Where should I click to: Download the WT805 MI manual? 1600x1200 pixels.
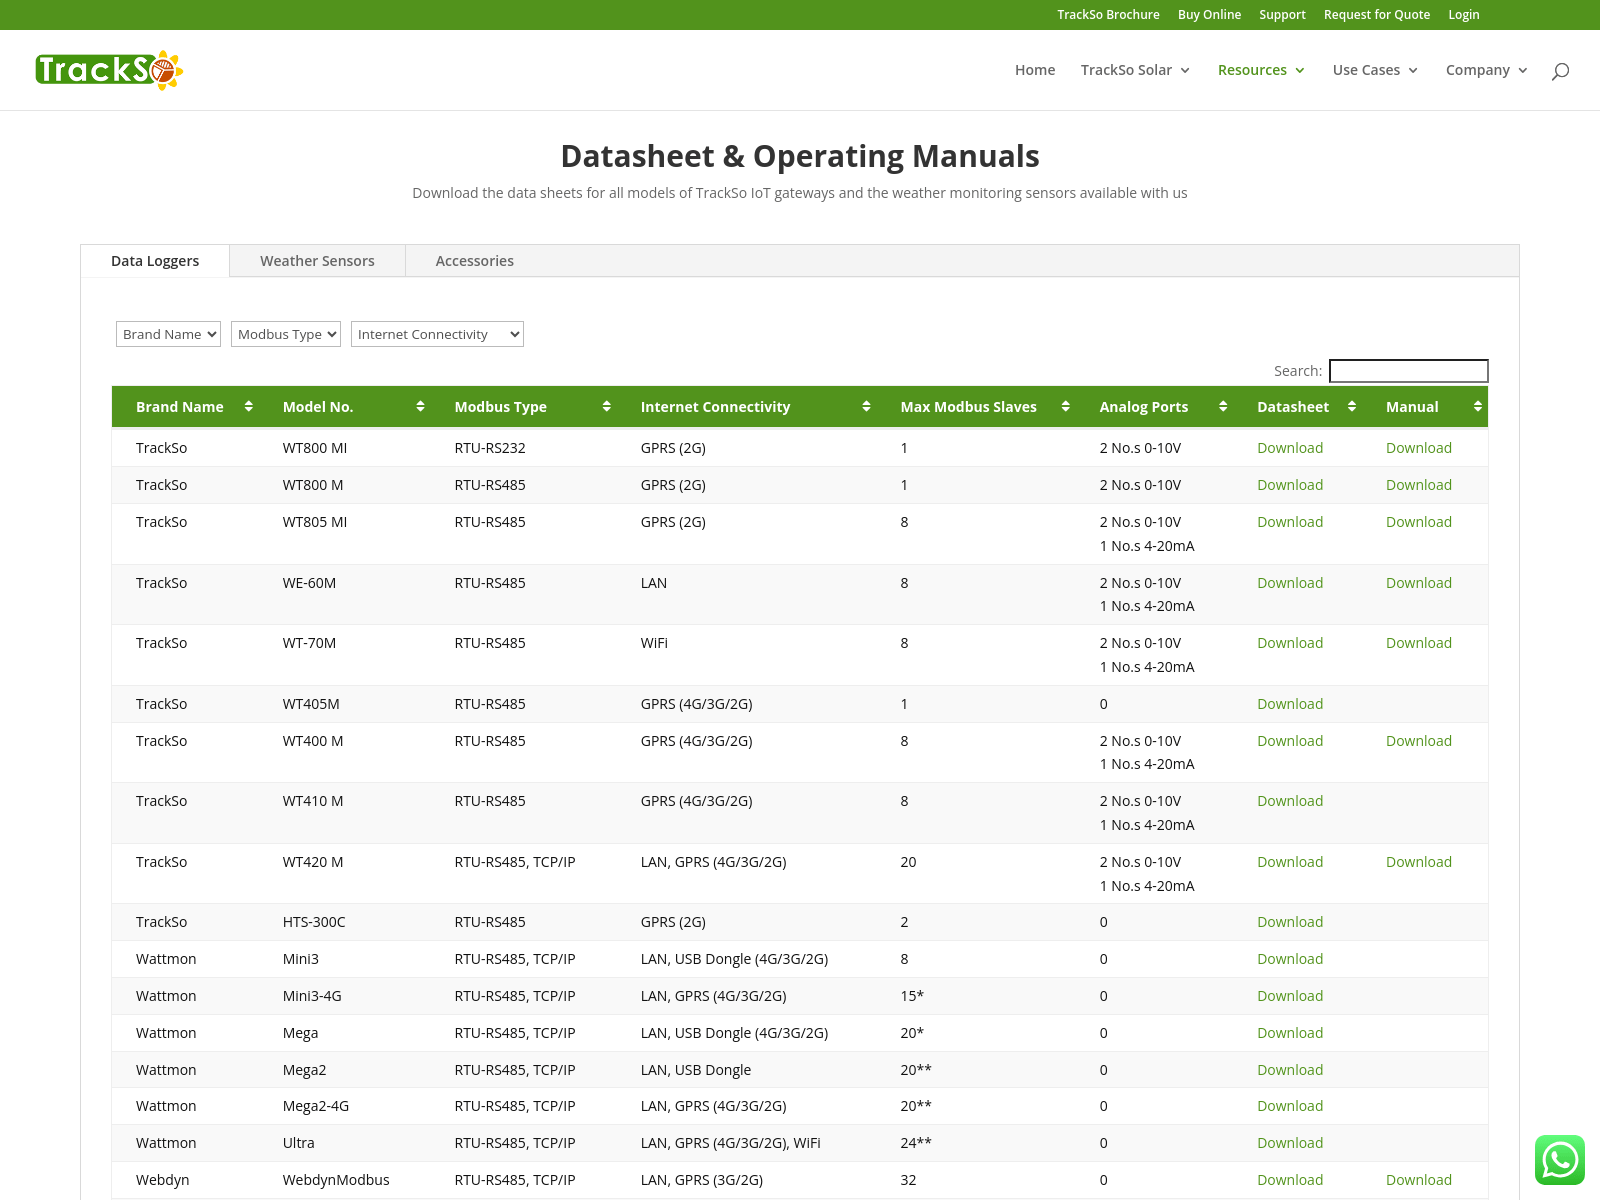pos(1418,522)
